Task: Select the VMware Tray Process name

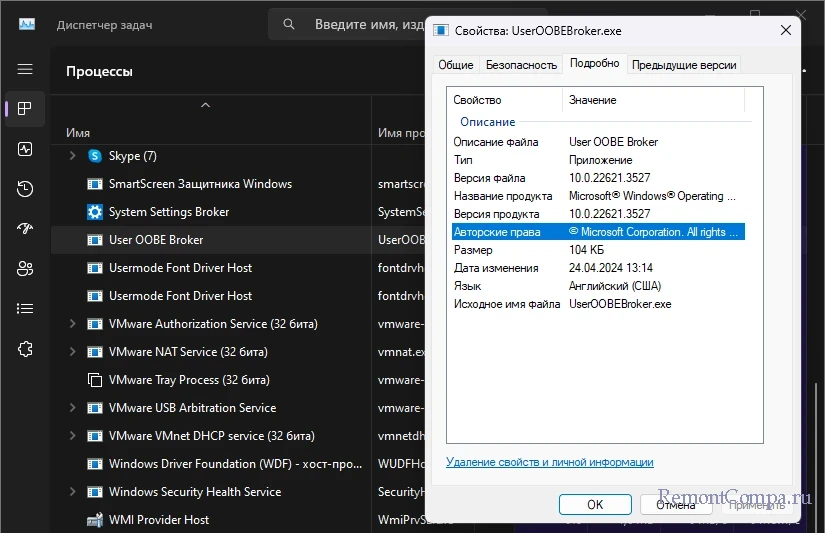Action: tap(189, 380)
